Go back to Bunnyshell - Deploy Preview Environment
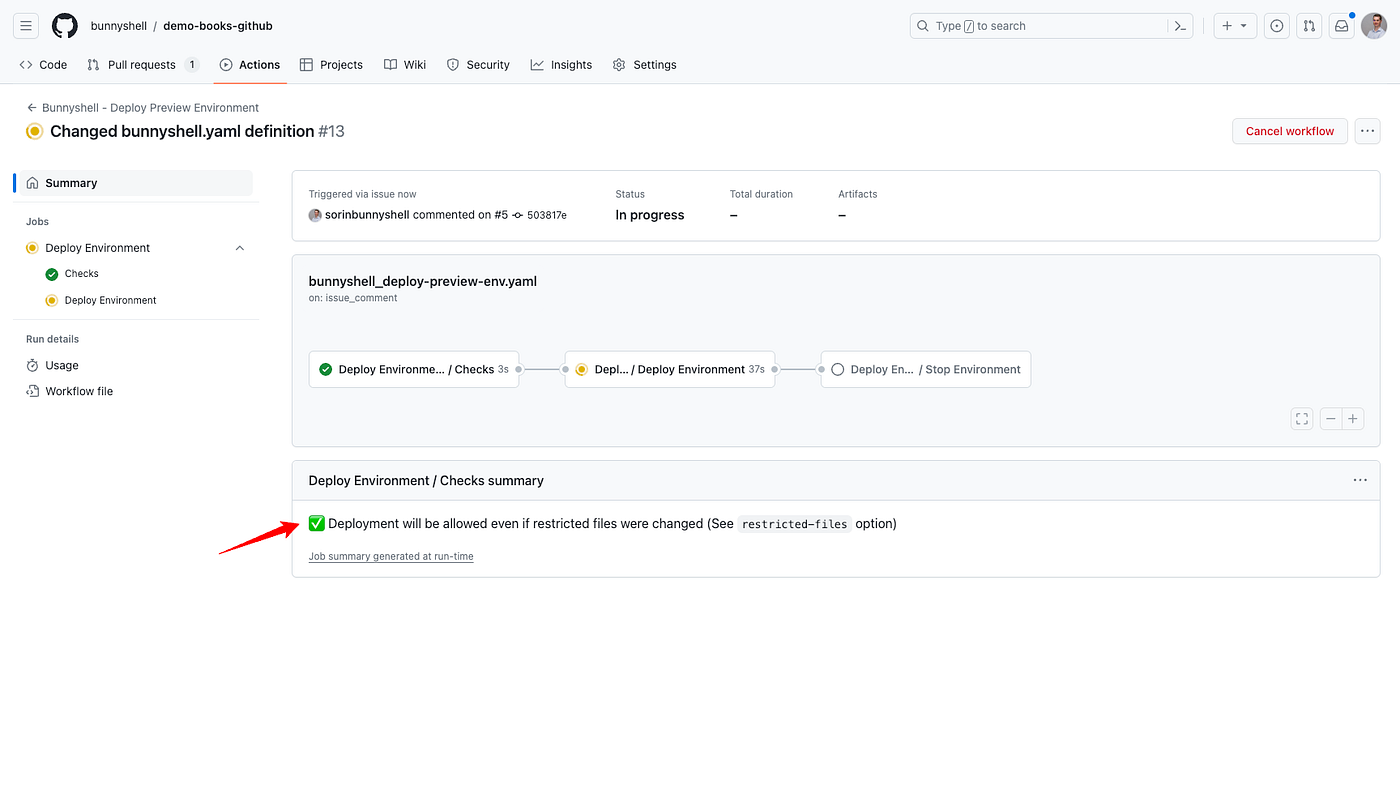Screen dimensions: 1400x810 [143, 107]
